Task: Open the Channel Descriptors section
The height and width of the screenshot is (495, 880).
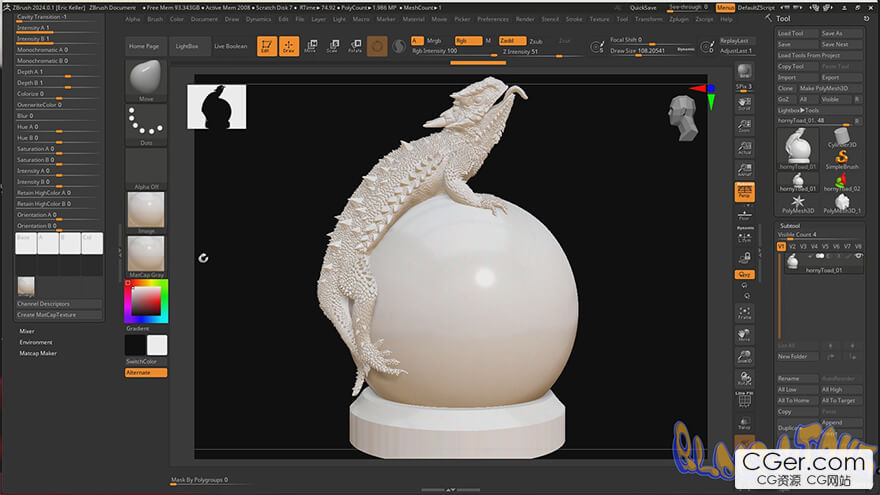Action: coord(58,304)
